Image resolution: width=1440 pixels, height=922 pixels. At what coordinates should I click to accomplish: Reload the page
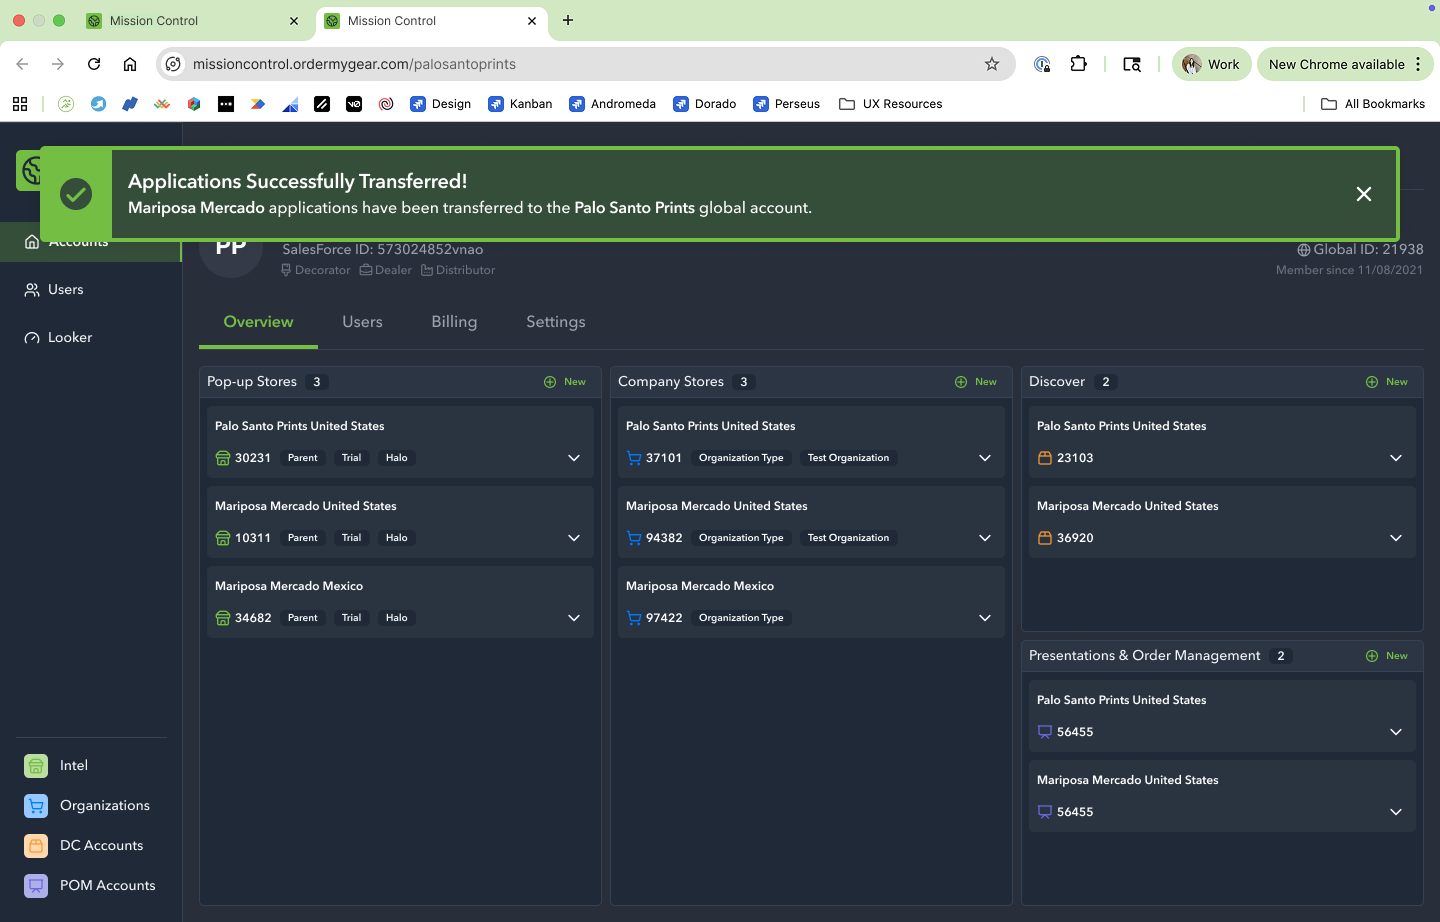click(94, 64)
